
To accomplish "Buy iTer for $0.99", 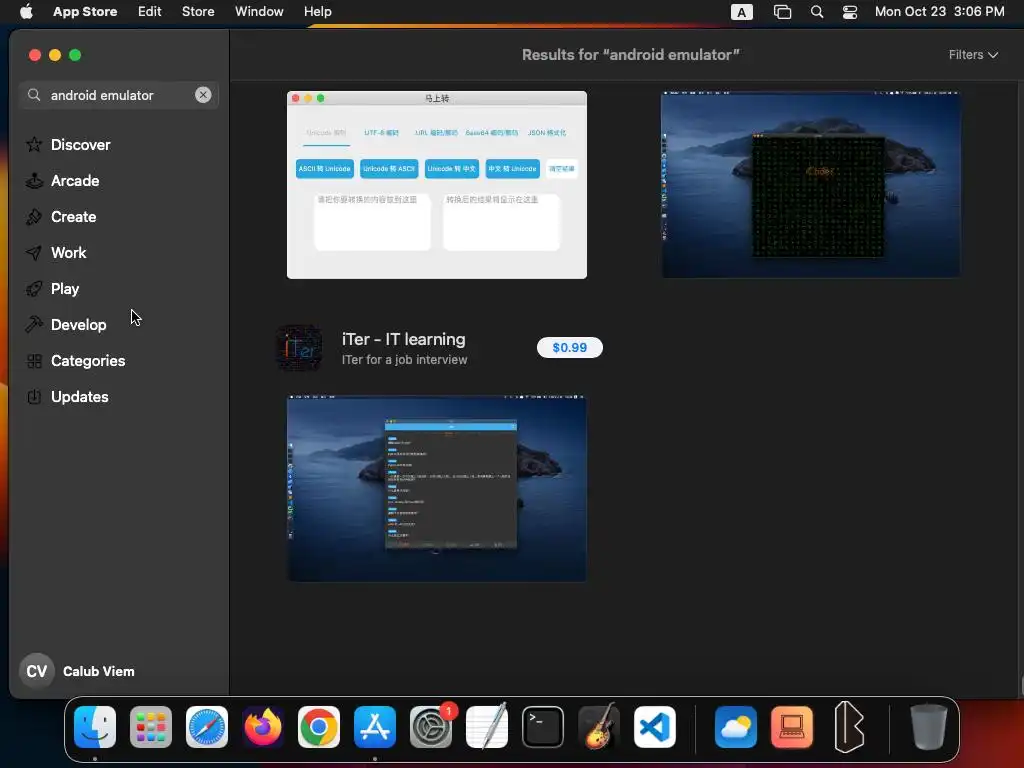I will click(569, 347).
